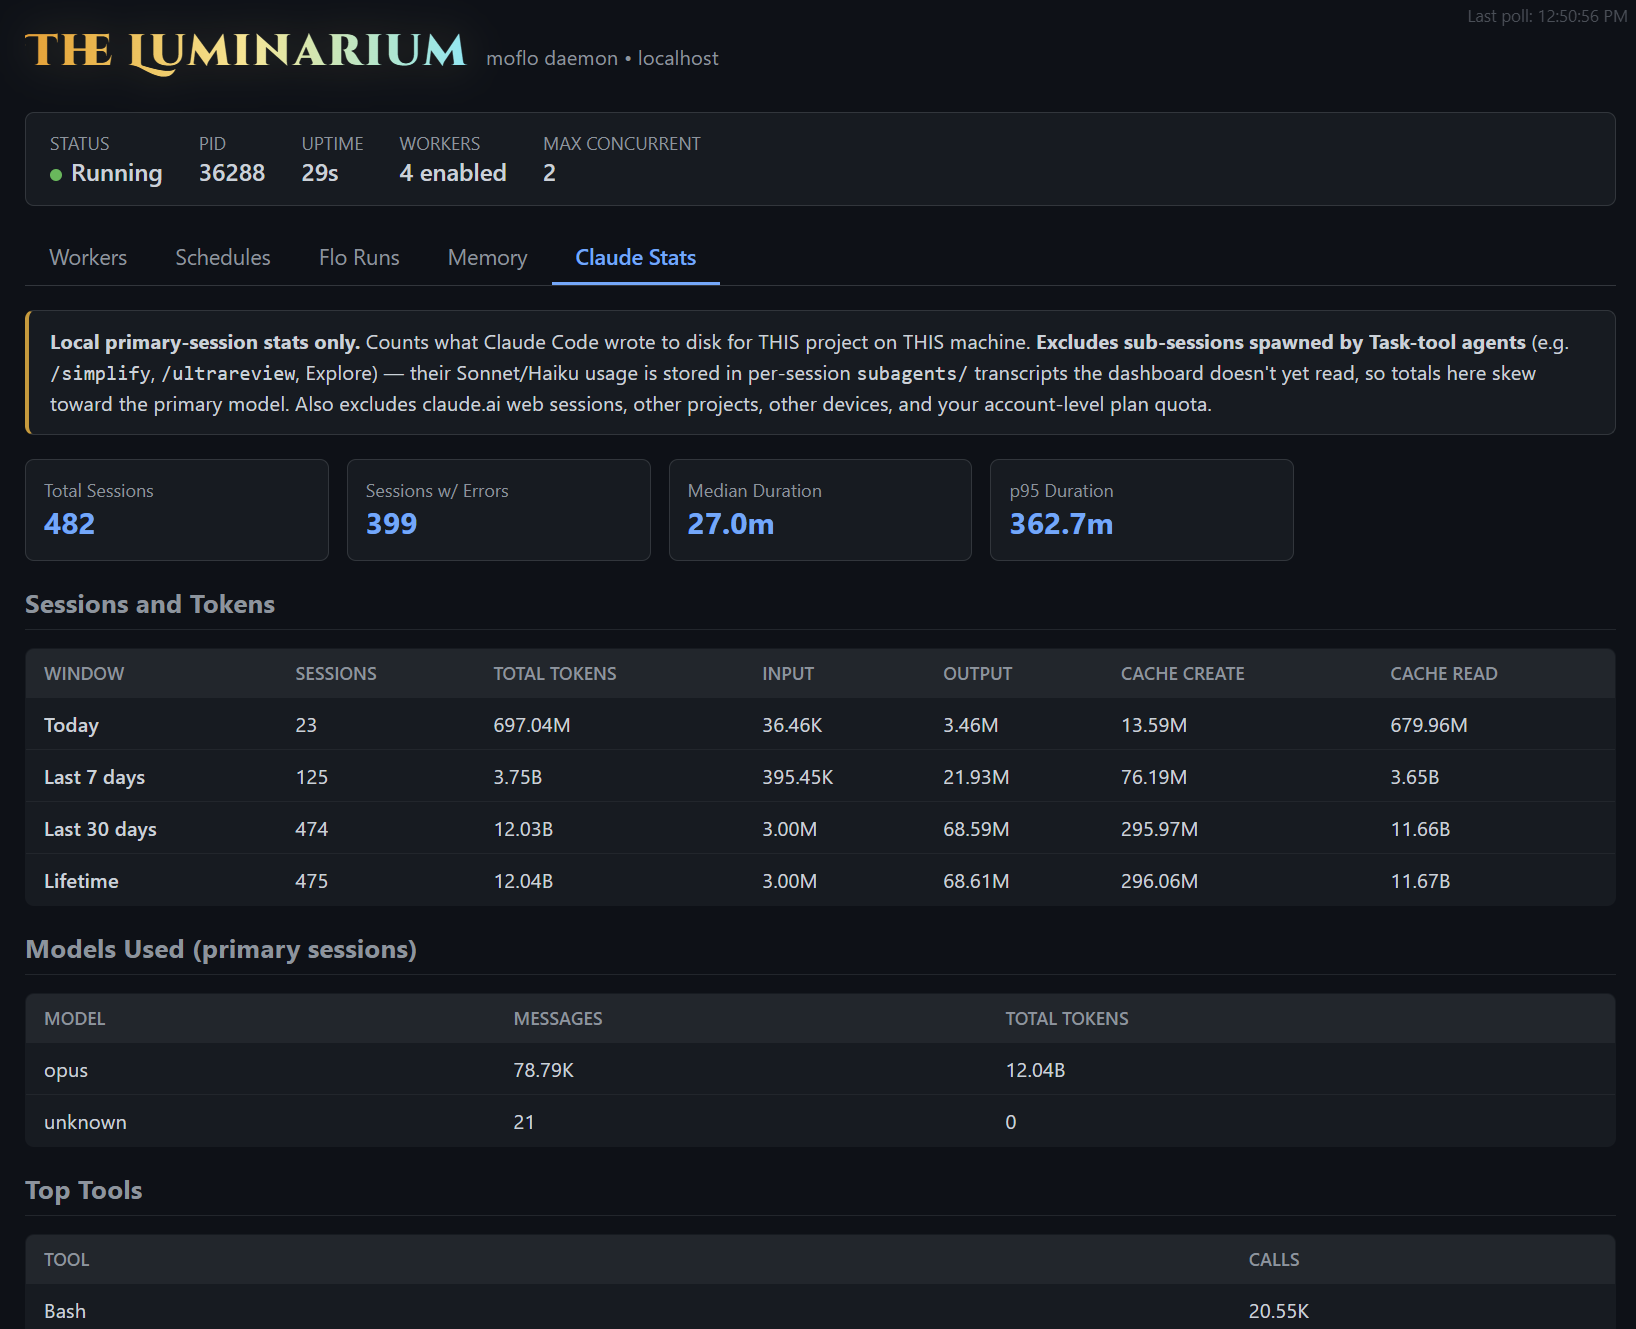This screenshot has width=1636, height=1329.
Task: Click Last 30 days cache create 295.97M
Action: (x=1159, y=829)
